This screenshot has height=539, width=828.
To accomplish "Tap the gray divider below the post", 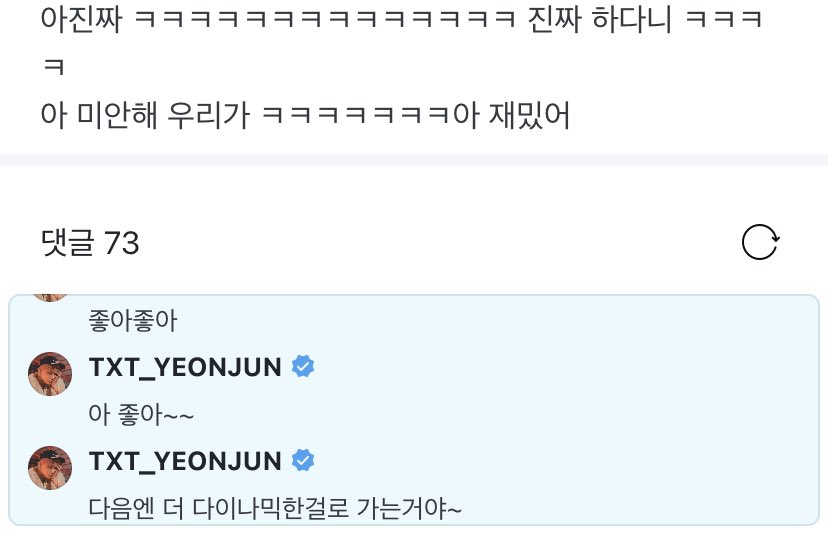I will coord(414,160).
